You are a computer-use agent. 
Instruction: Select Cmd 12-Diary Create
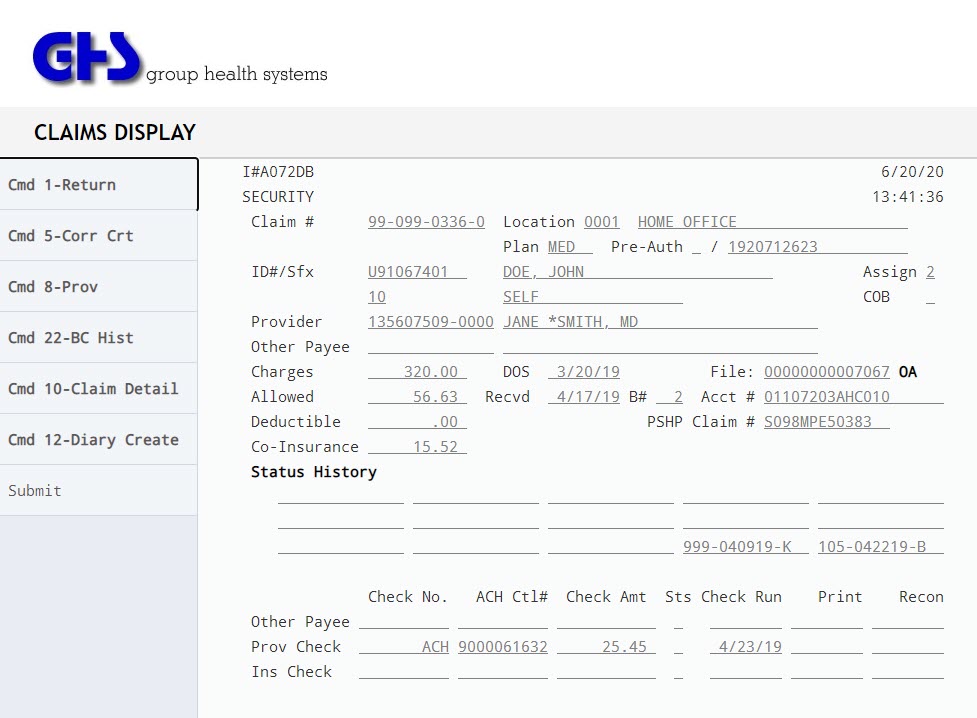[98, 440]
